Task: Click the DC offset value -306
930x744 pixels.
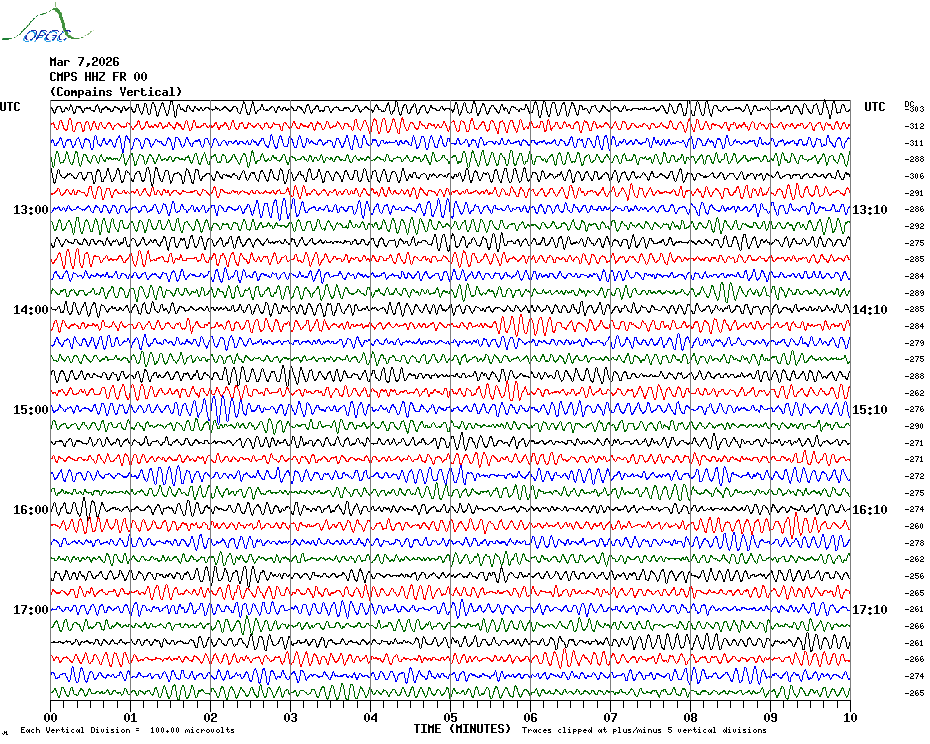Action: click(x=915, y=176)
